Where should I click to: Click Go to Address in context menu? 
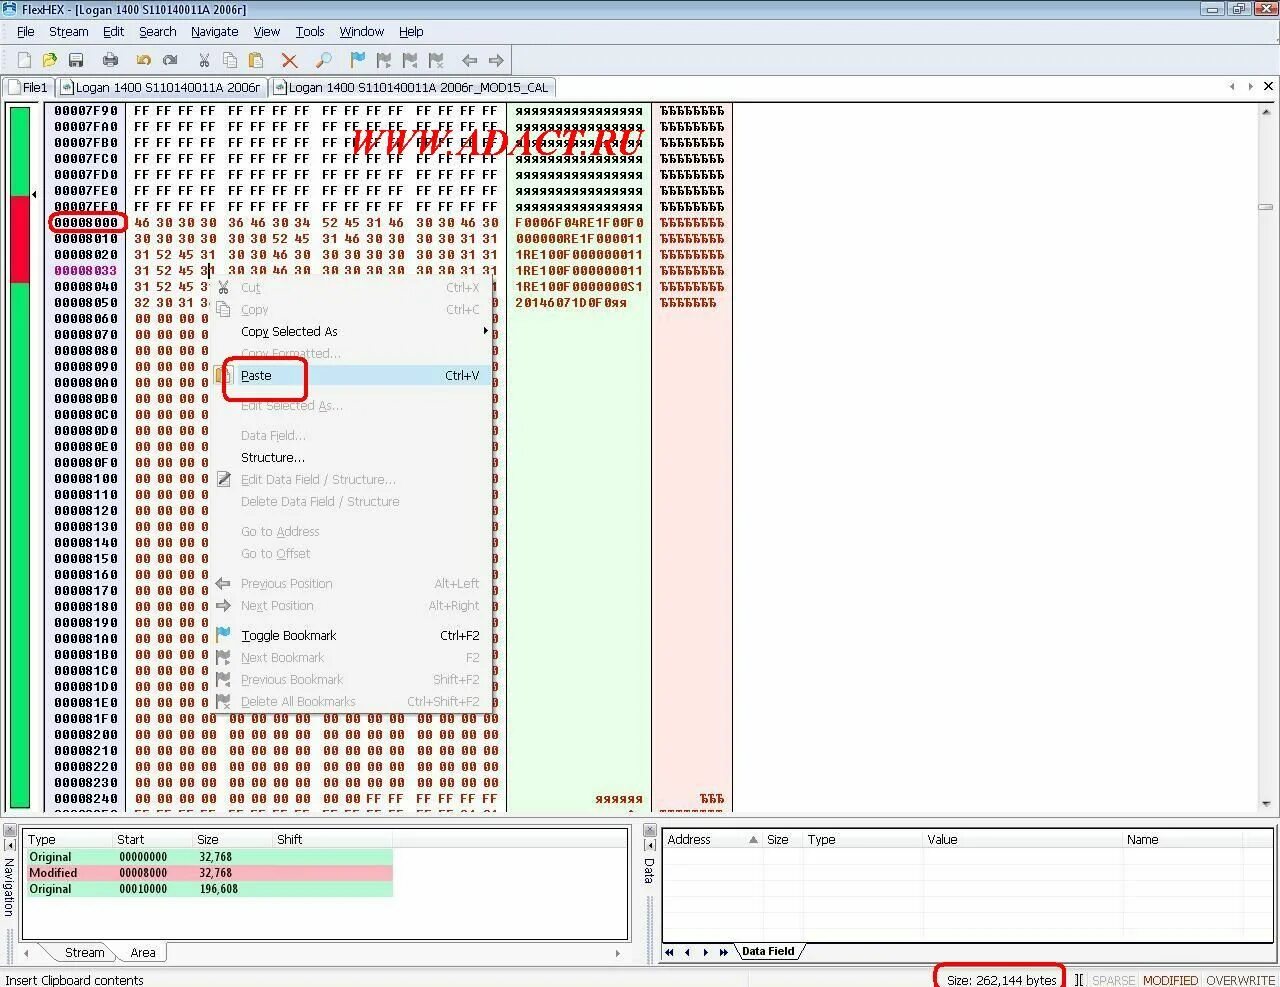coord(352,531)
